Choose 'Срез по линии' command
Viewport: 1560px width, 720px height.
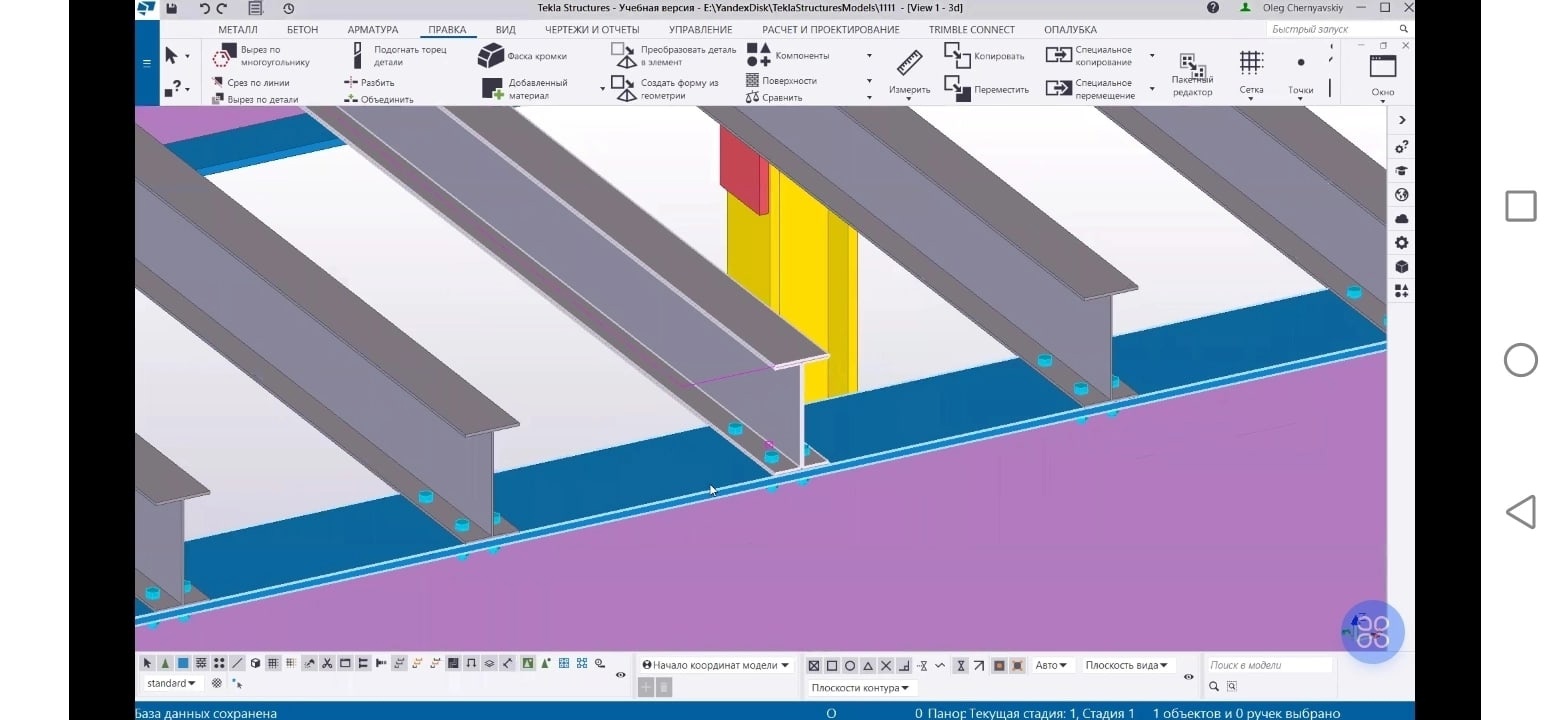click(x=251, y=83)
